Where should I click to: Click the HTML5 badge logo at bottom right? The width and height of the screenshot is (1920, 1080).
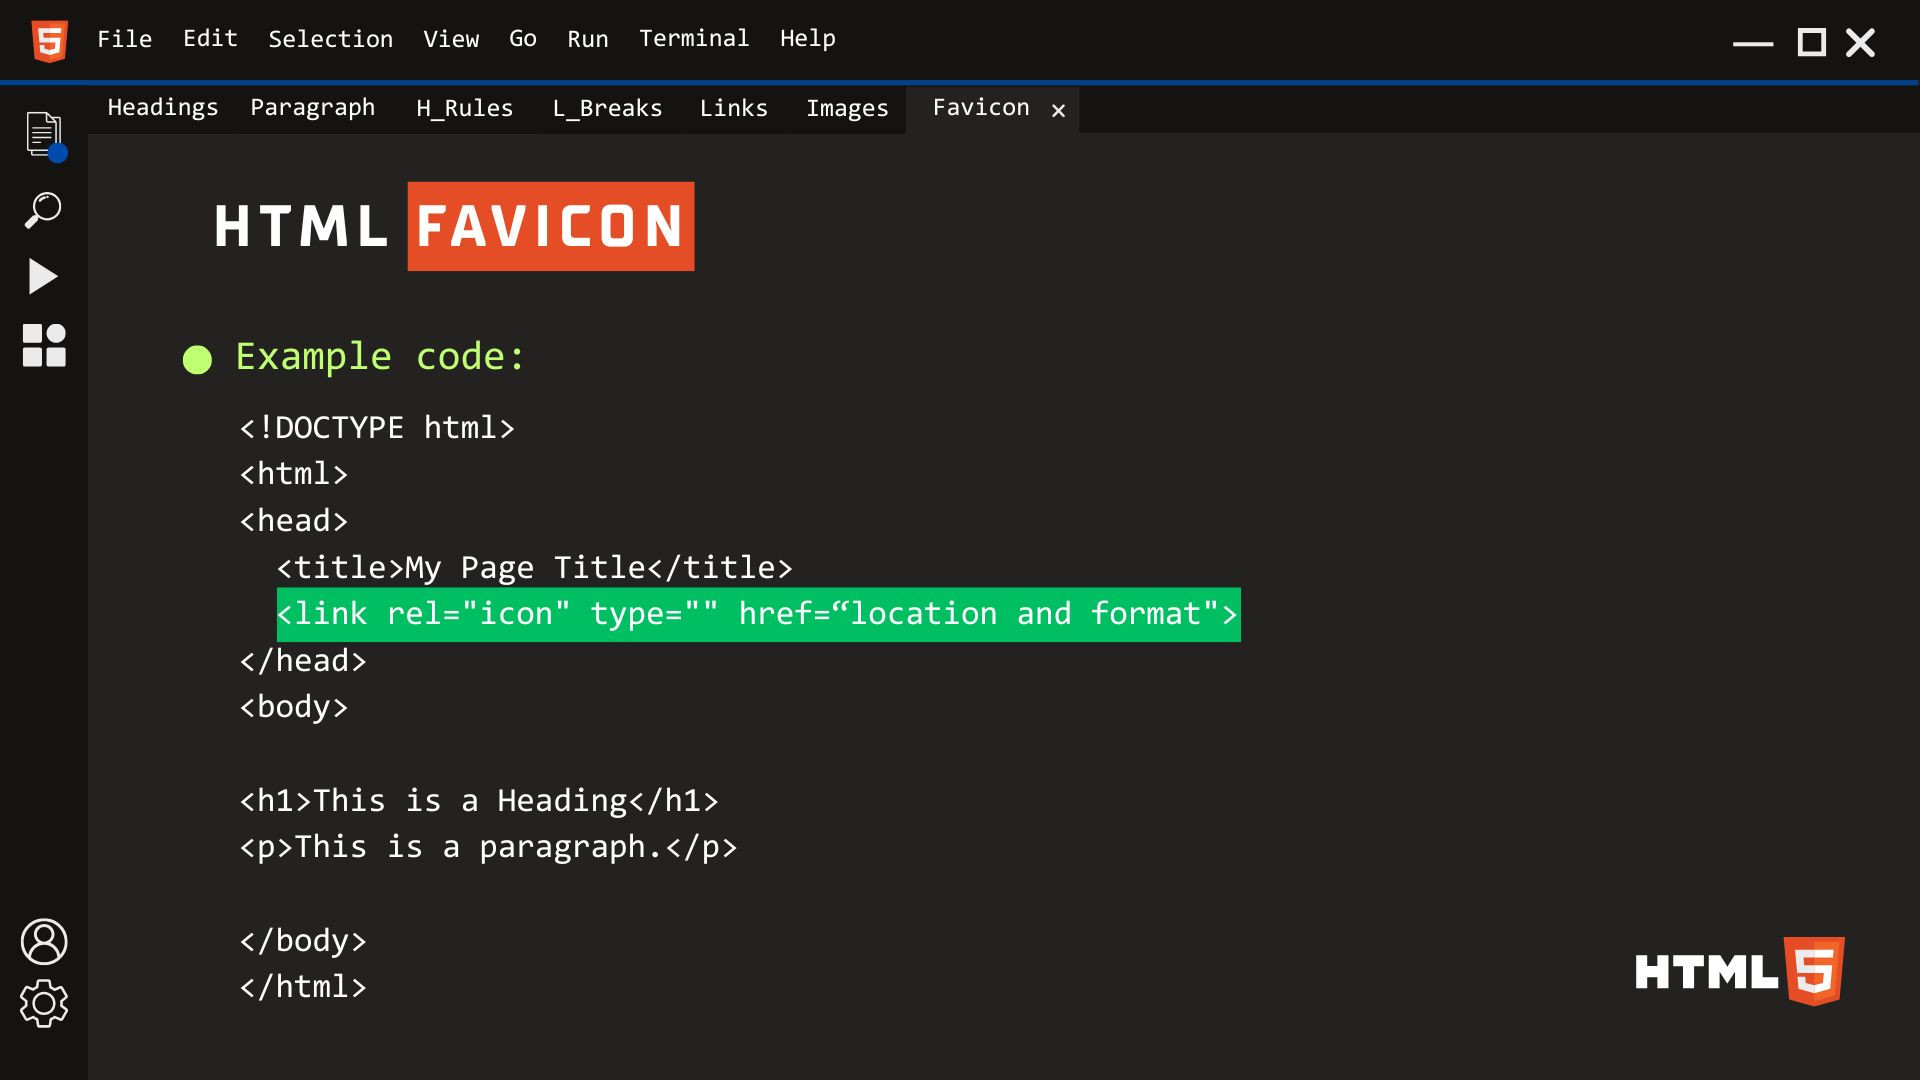coord(1740,971)
